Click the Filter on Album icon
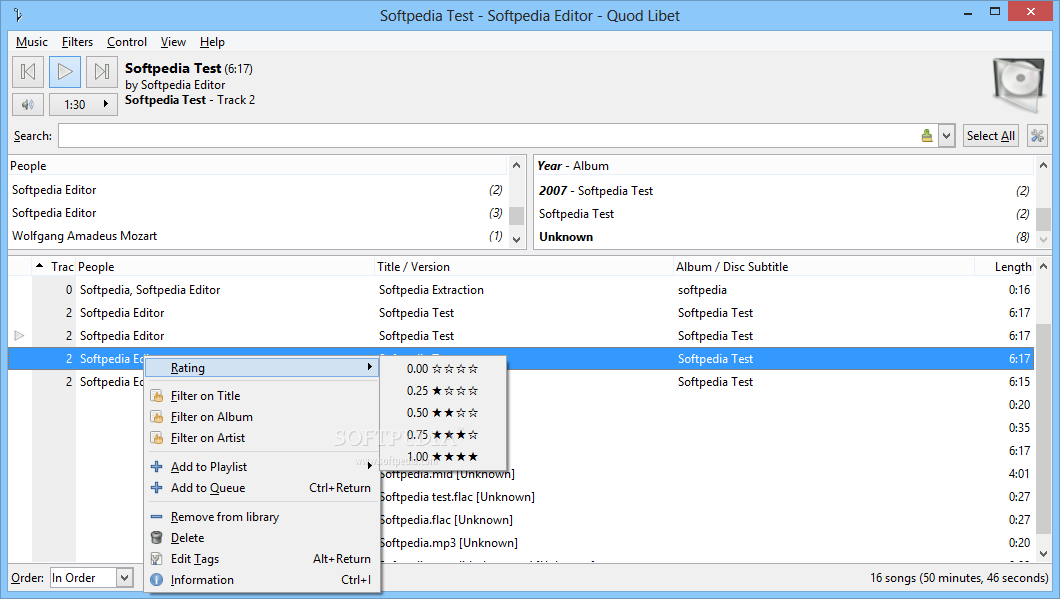 [x=157, y=417]
